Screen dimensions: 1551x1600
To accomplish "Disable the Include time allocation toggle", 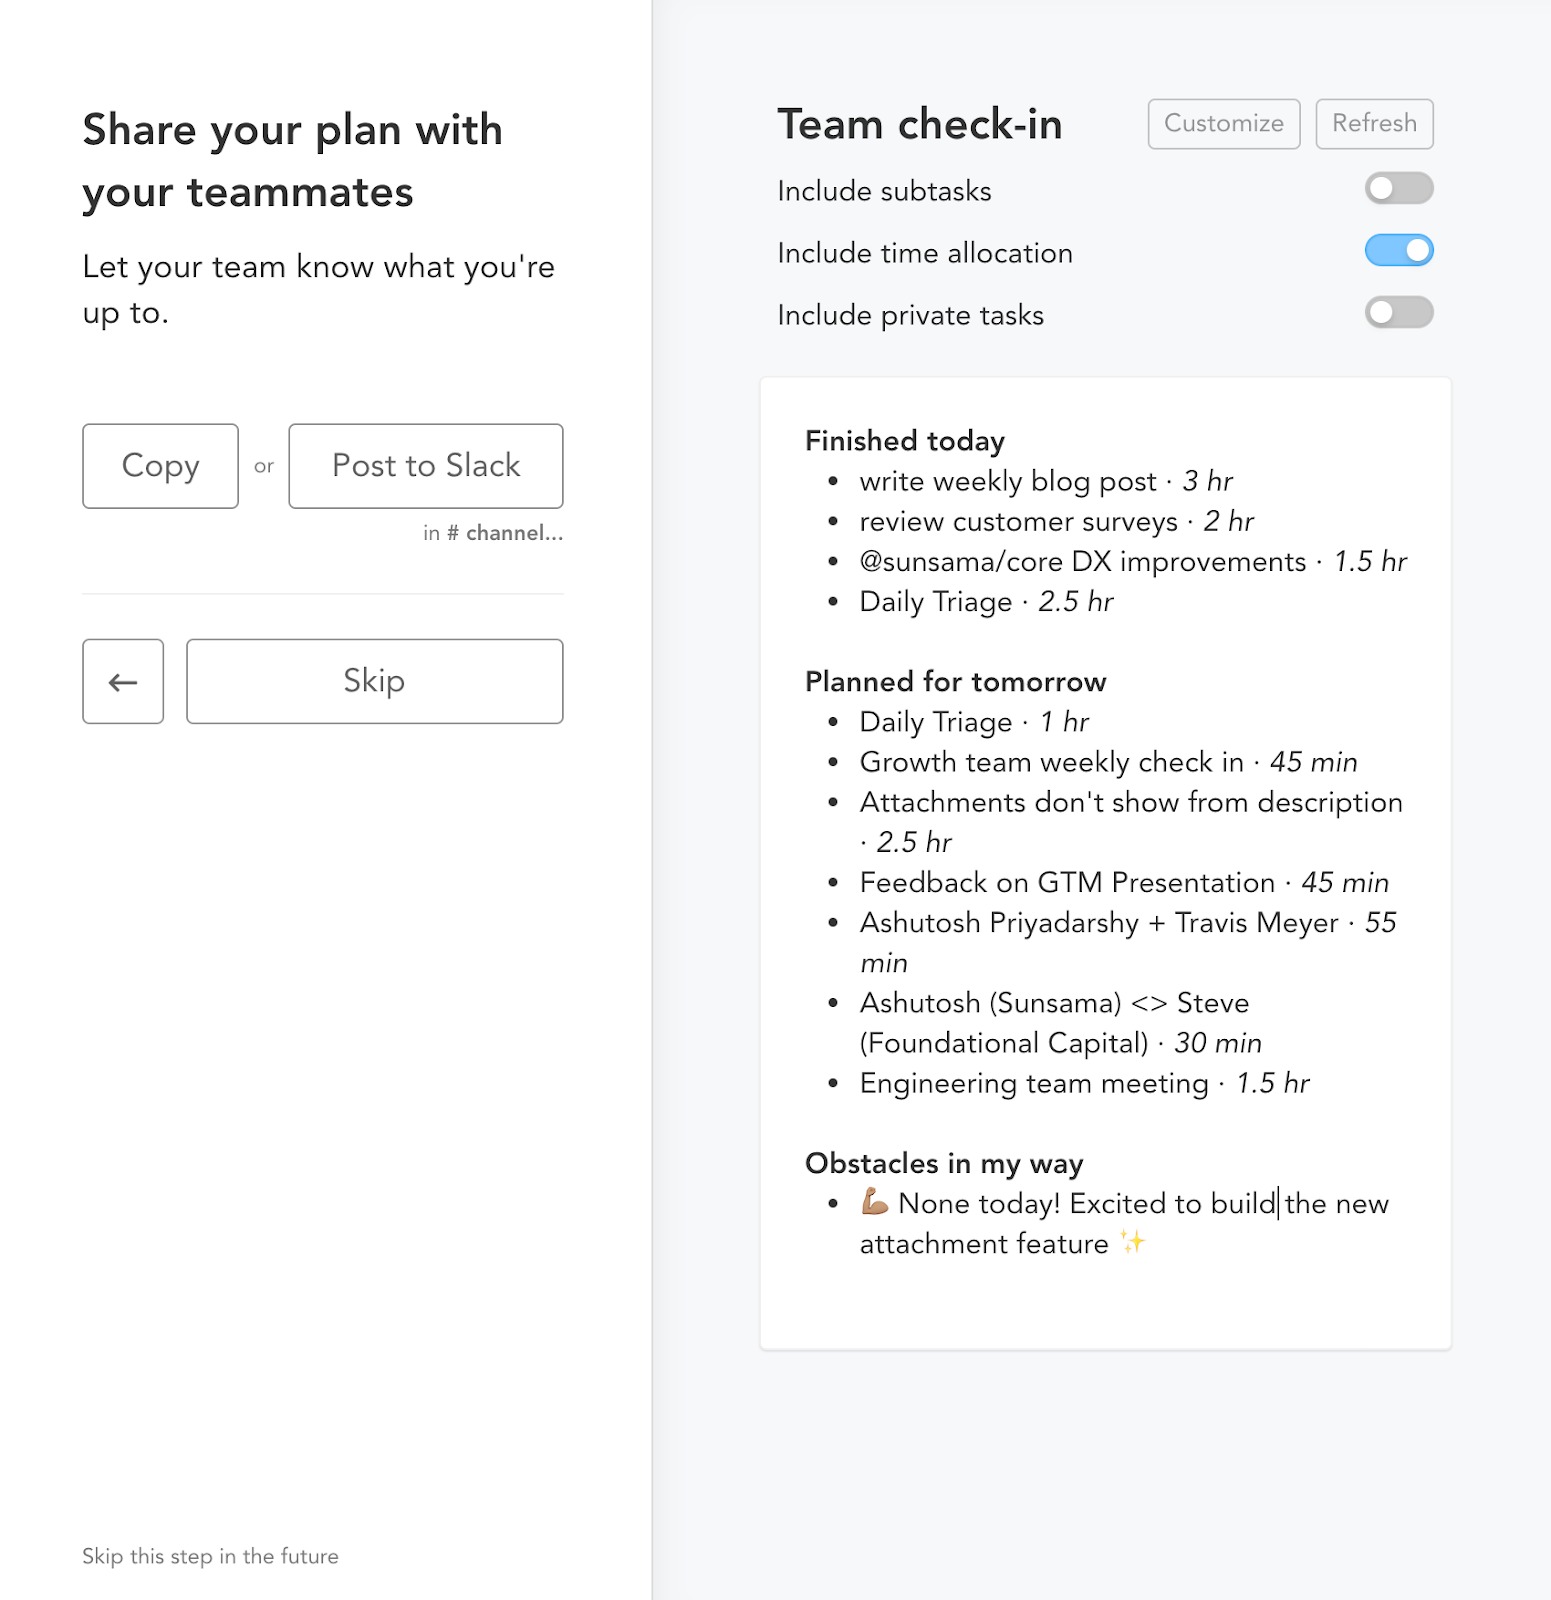I will [x=1399, y=251].
